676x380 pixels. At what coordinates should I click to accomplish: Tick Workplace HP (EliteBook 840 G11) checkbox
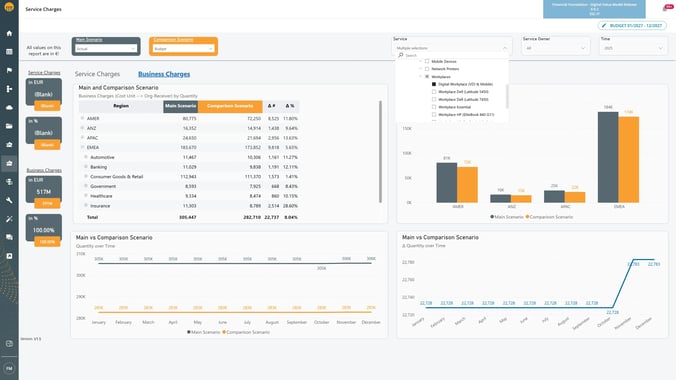(x=434, y=114)
